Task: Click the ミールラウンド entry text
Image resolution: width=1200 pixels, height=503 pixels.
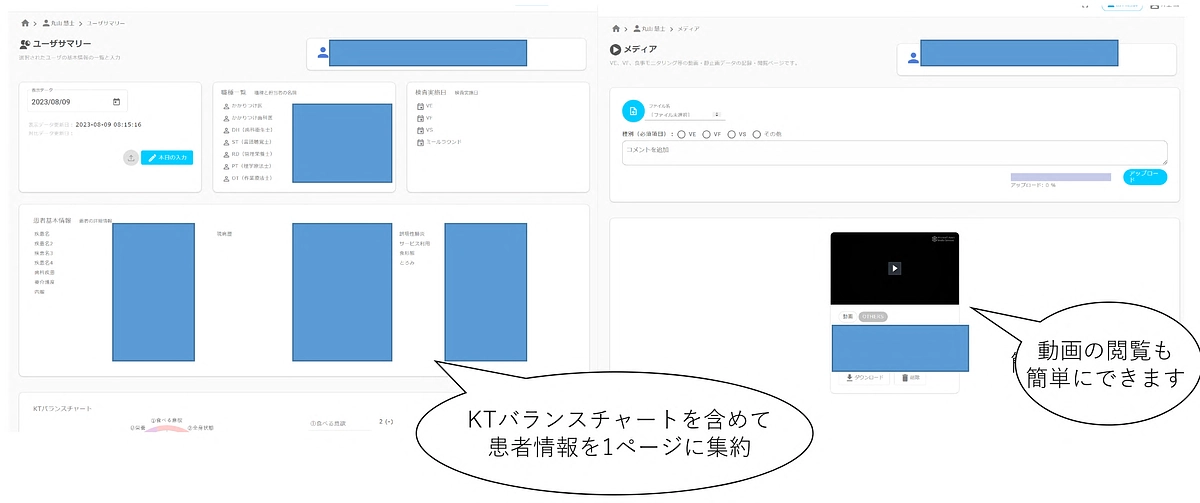Action: click(x=444, y=142)
